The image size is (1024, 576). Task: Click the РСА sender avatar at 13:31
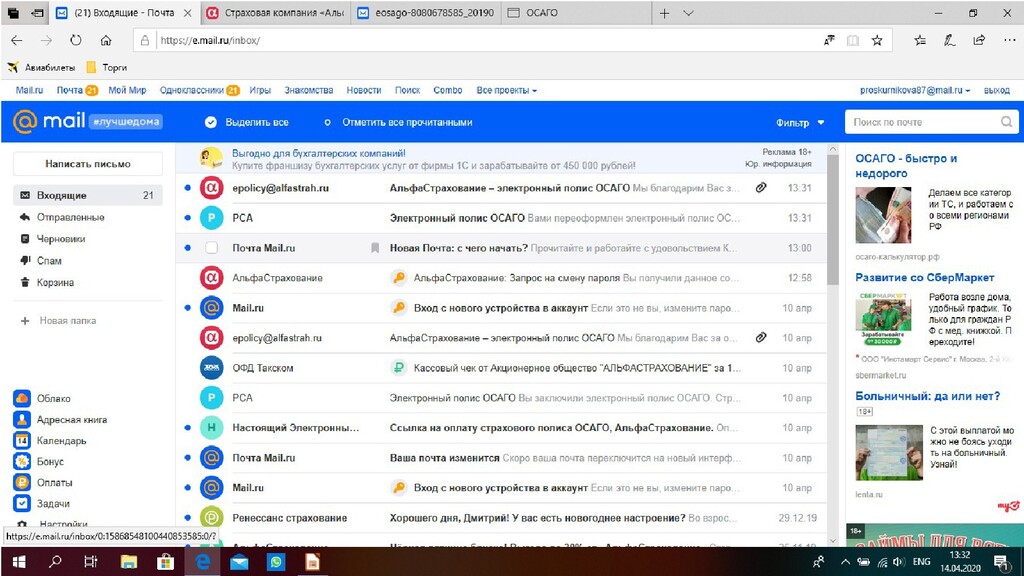(211, 218)
